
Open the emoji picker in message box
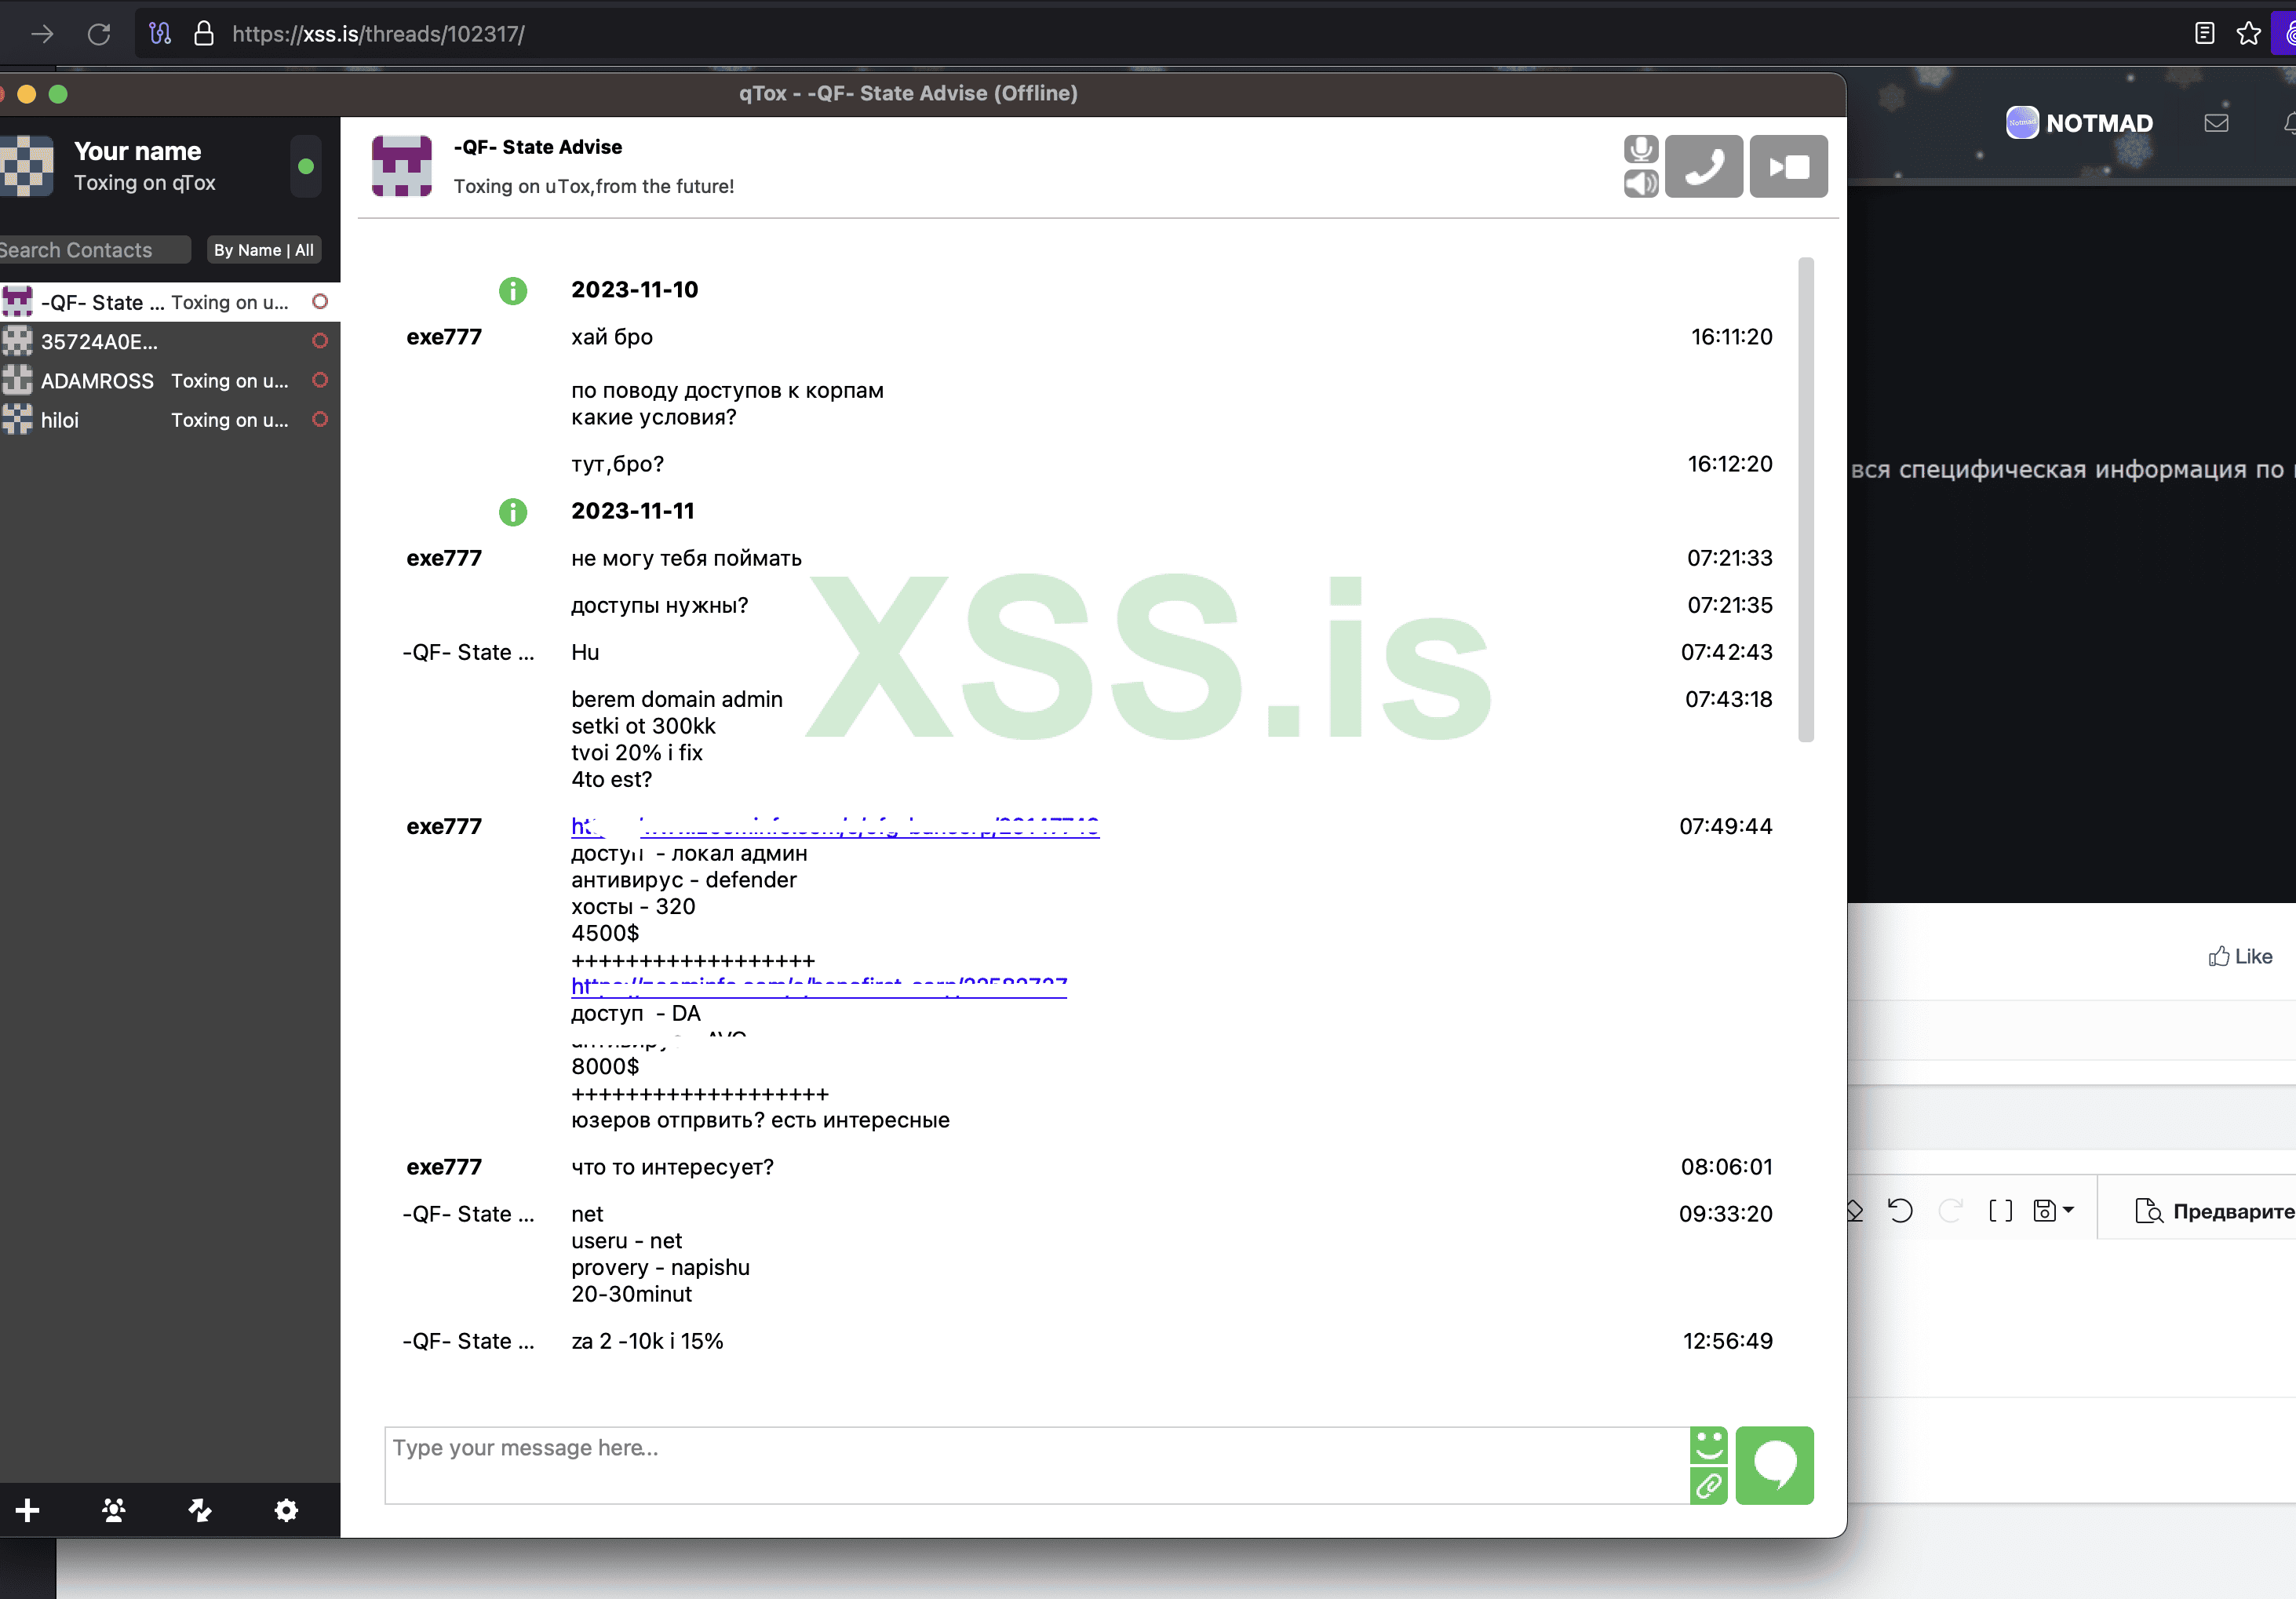[1708, 1445]
